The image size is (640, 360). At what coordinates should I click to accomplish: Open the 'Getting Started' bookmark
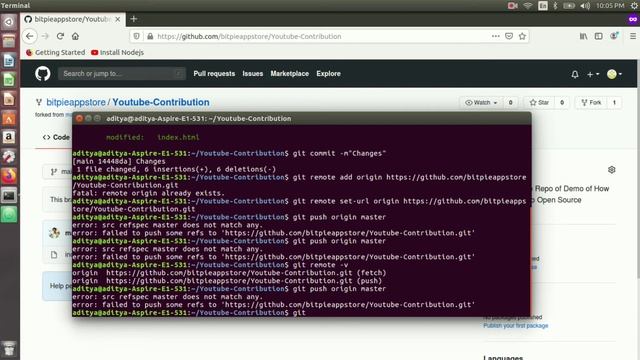[x=56, y=52]
